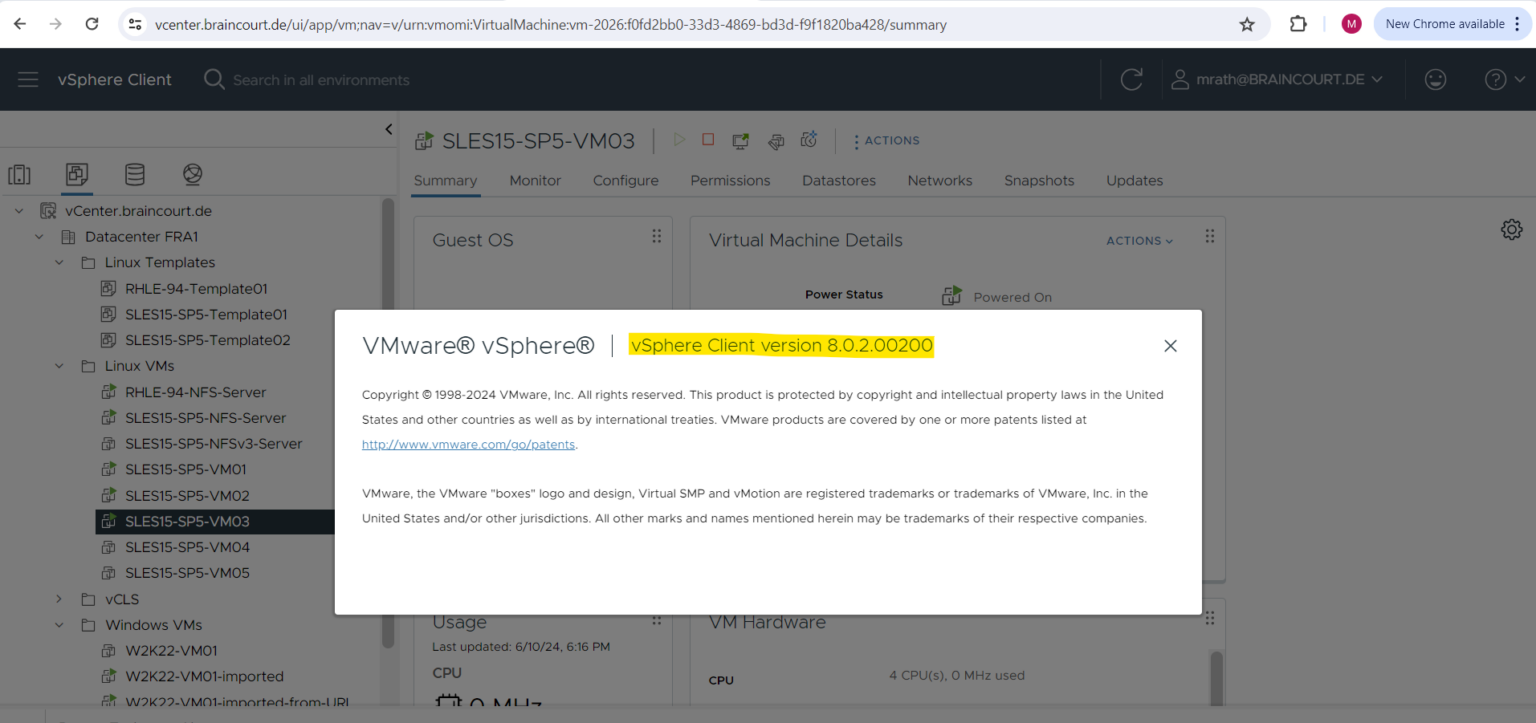1536x723 pixels.
Task: Click the feedback smiley icon
Action: pyautogui.click(x=1435, y=79)
